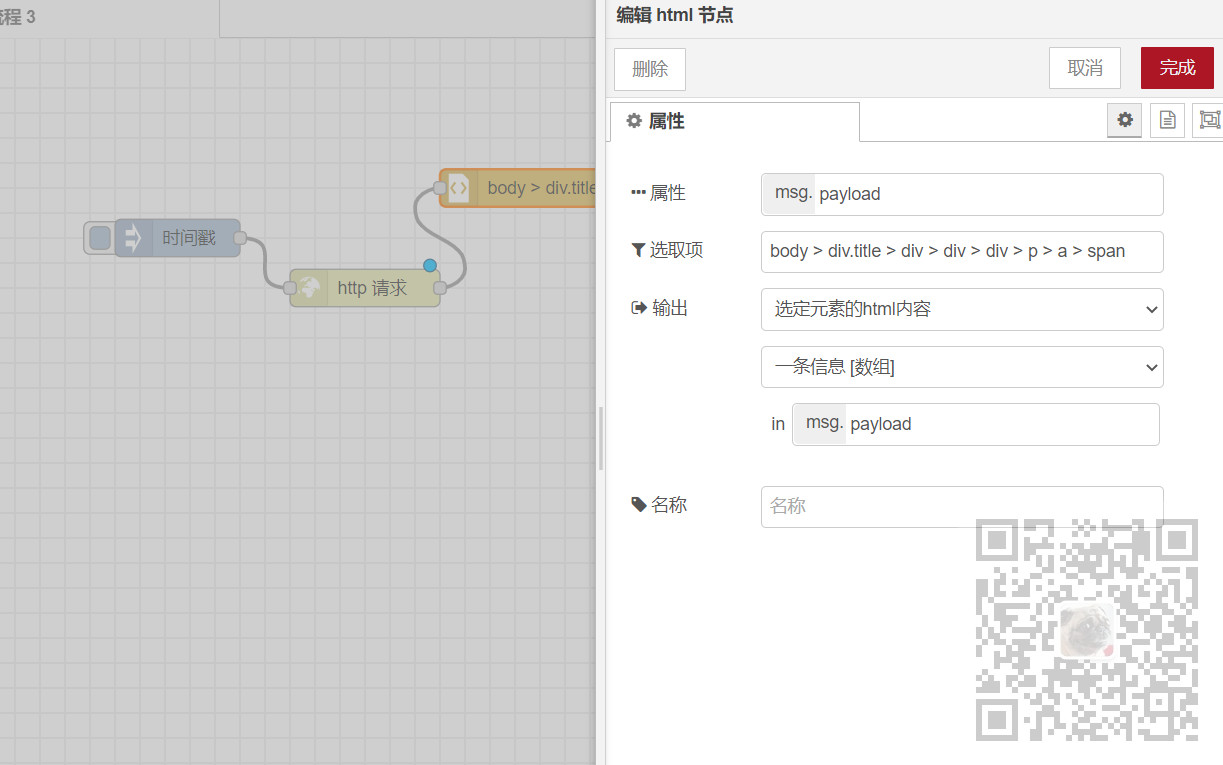Open node properties gear icon tab
1223x765 pixels.
pyautogui.click(x=1125, y=120)
